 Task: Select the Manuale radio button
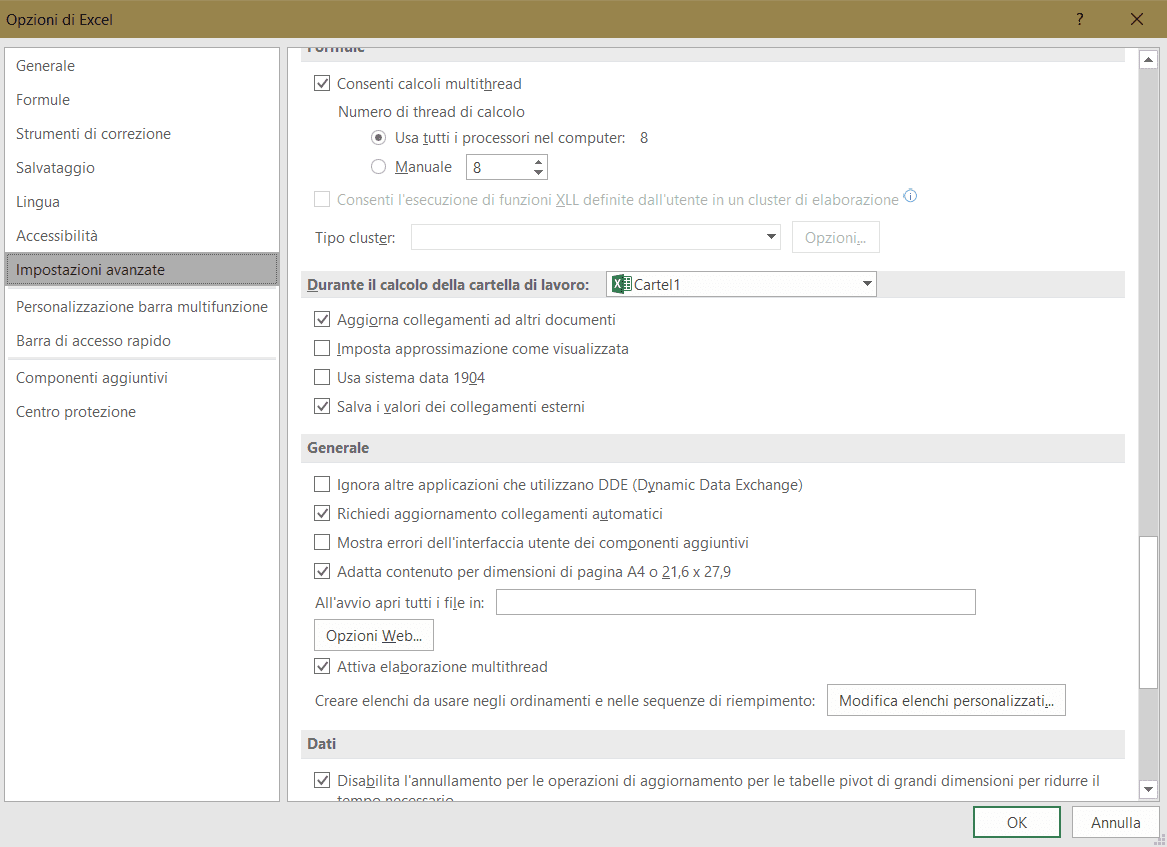(379, 167)
